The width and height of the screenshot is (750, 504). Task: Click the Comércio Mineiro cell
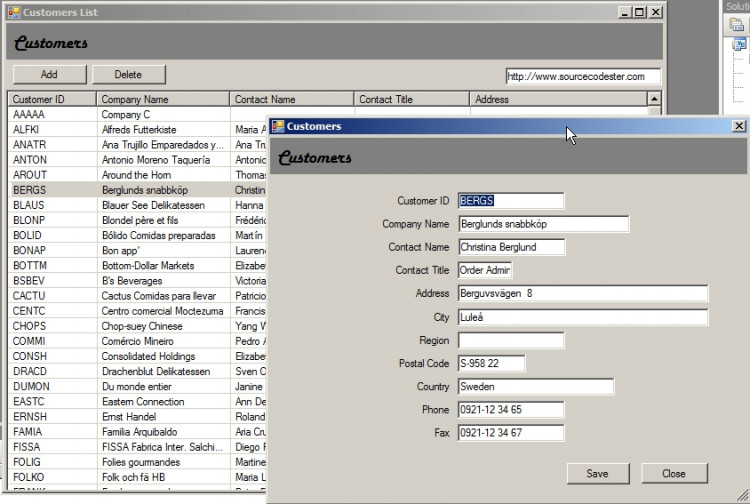[164, 341]
